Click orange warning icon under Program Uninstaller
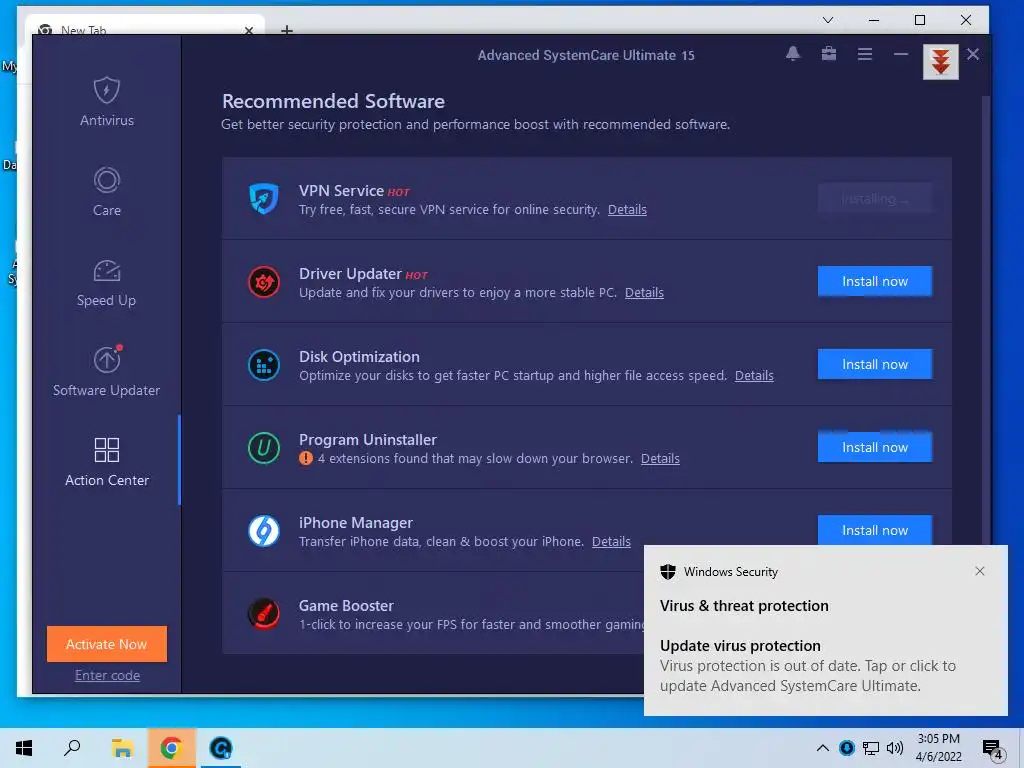 click(x=306, y=458)
